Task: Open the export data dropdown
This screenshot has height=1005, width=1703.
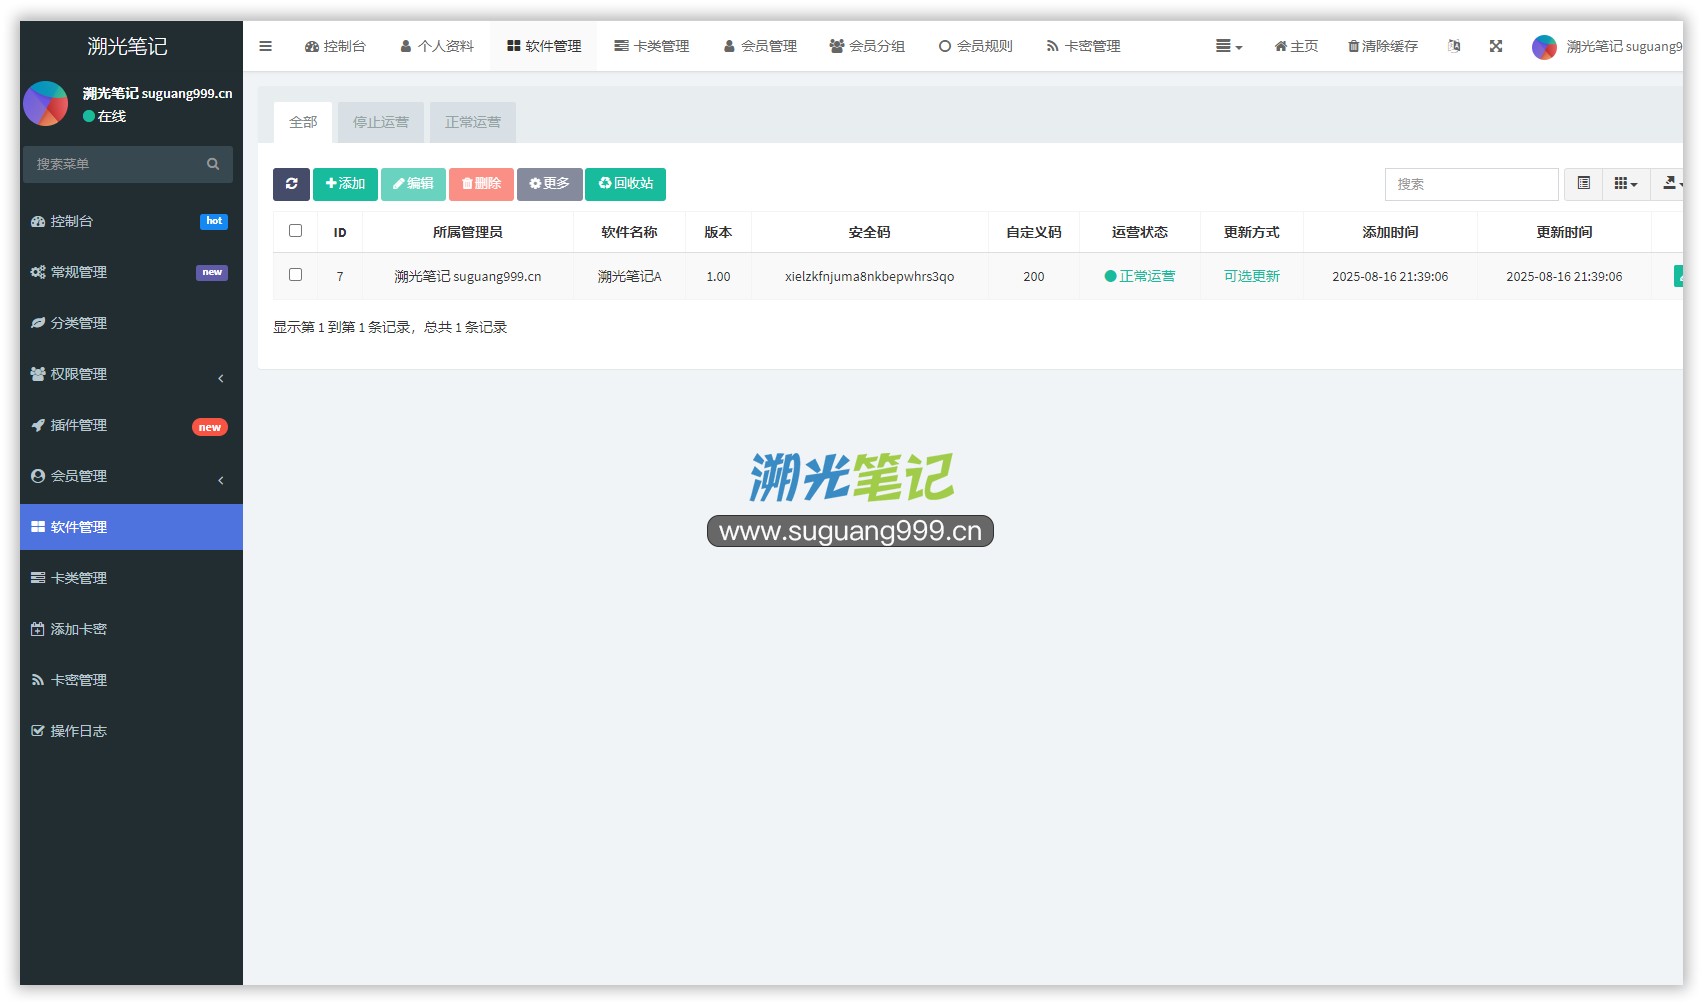Action: [x=1669, y=184]
